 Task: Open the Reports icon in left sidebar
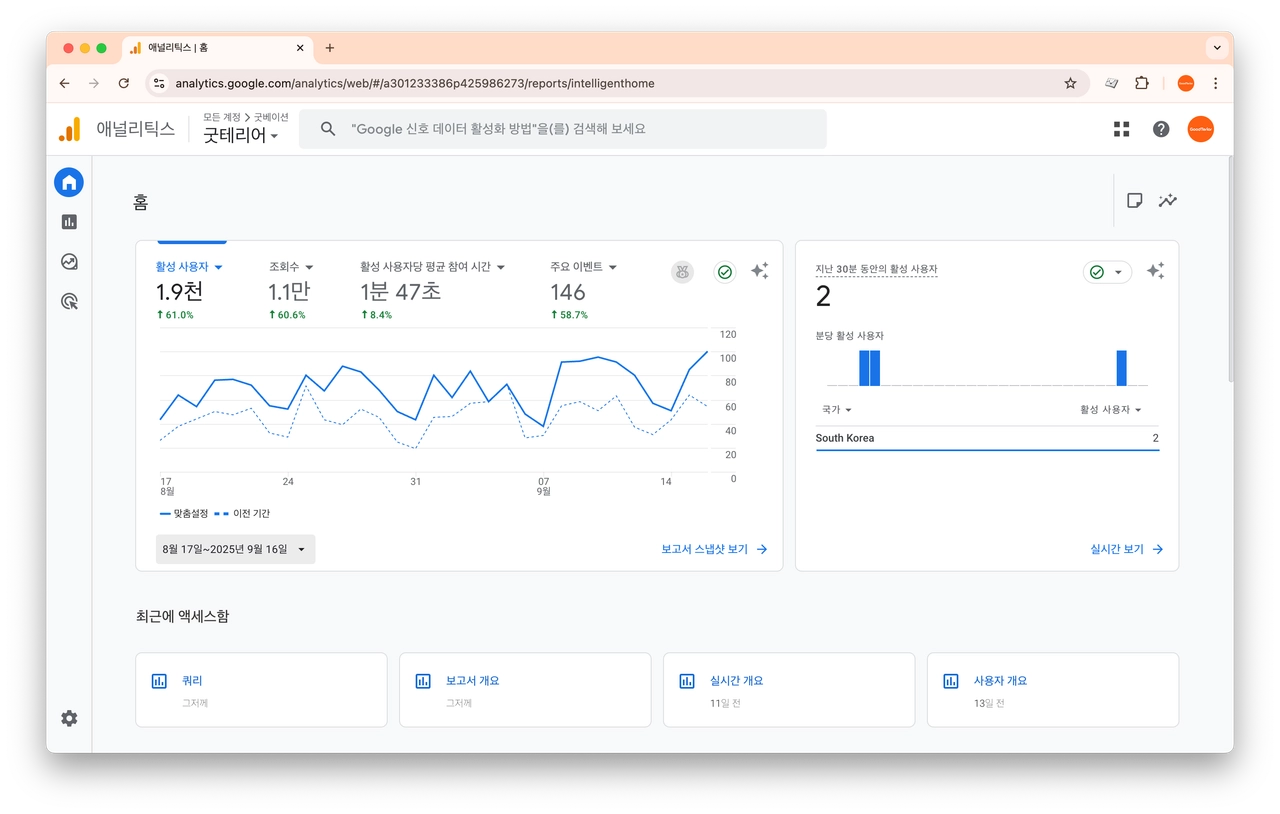tap(69, 222)
